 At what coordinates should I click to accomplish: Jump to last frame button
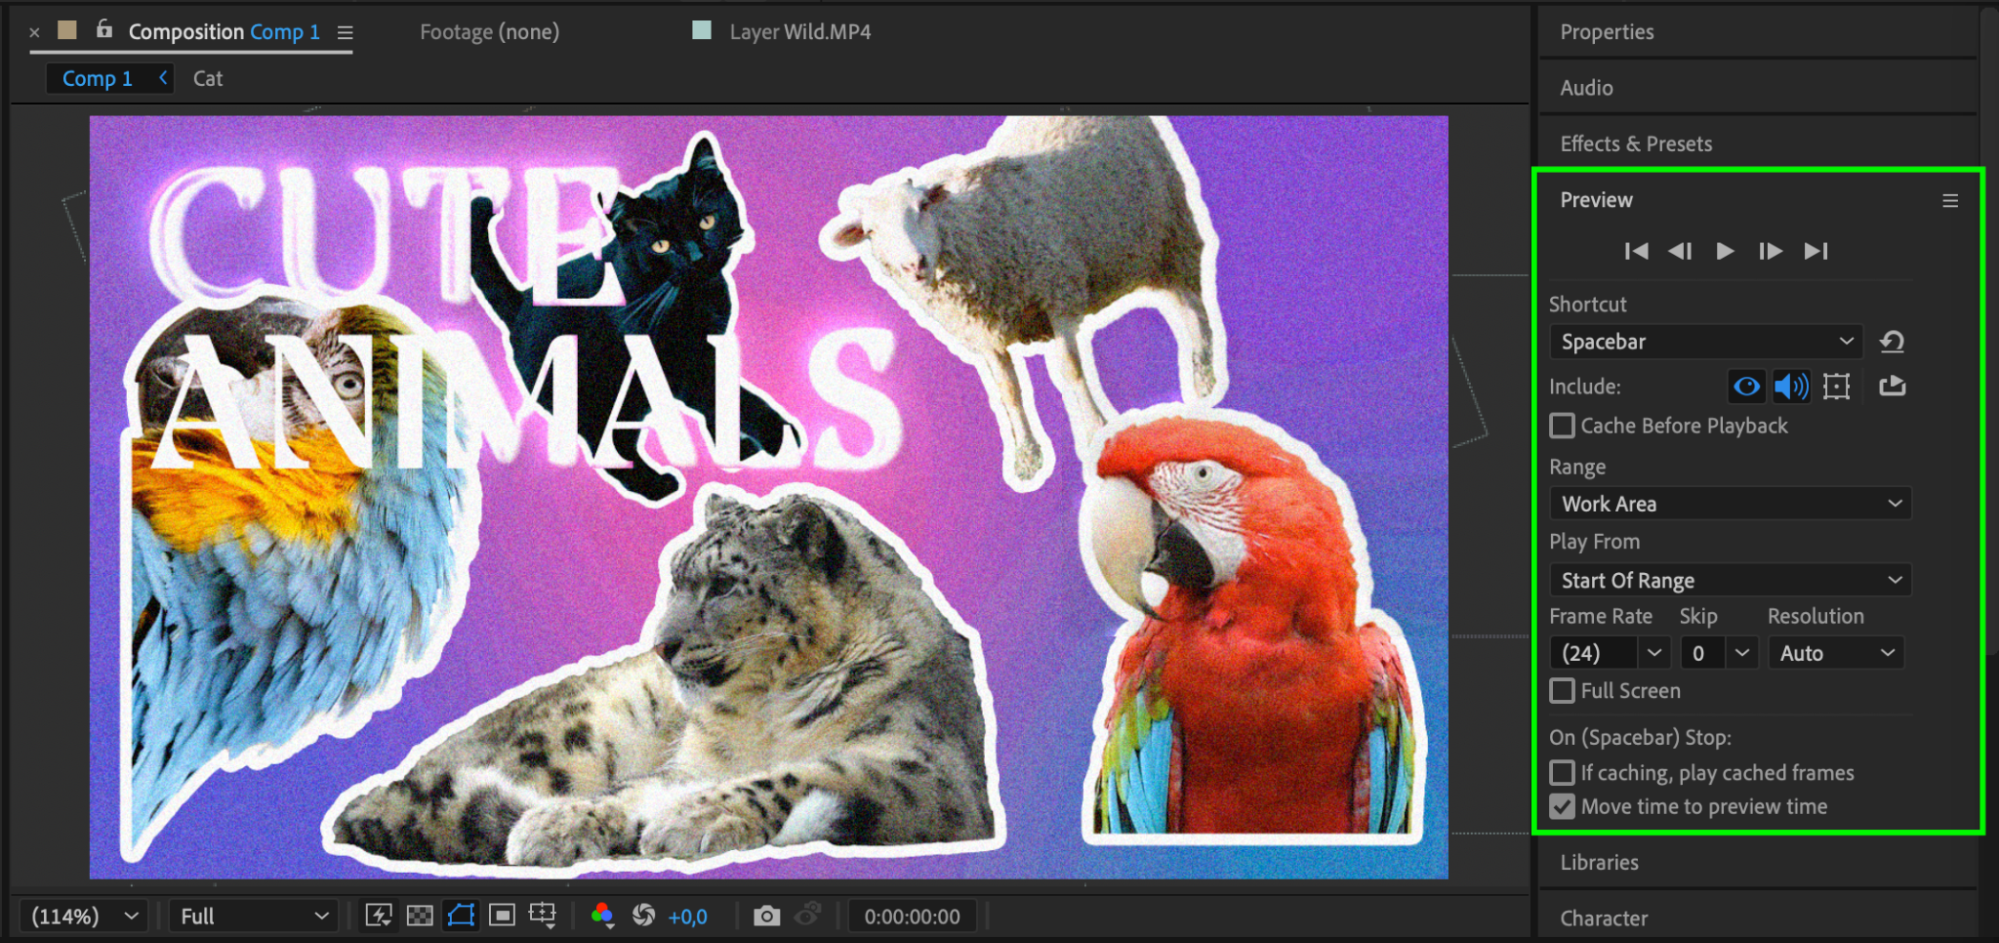pos(1816,251)
